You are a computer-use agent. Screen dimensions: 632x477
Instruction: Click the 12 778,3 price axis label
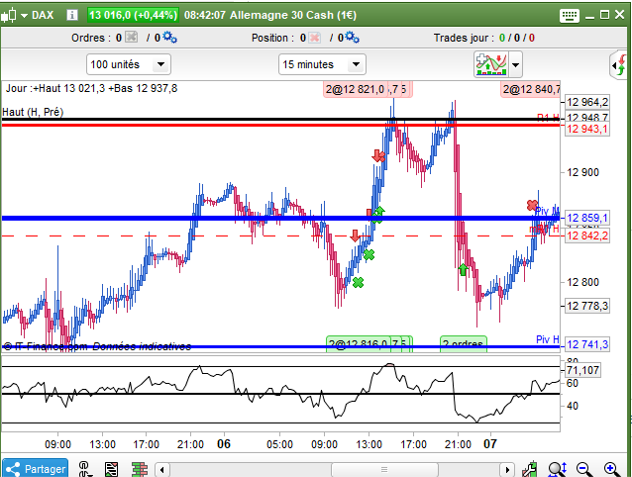(x=587, y=306)
